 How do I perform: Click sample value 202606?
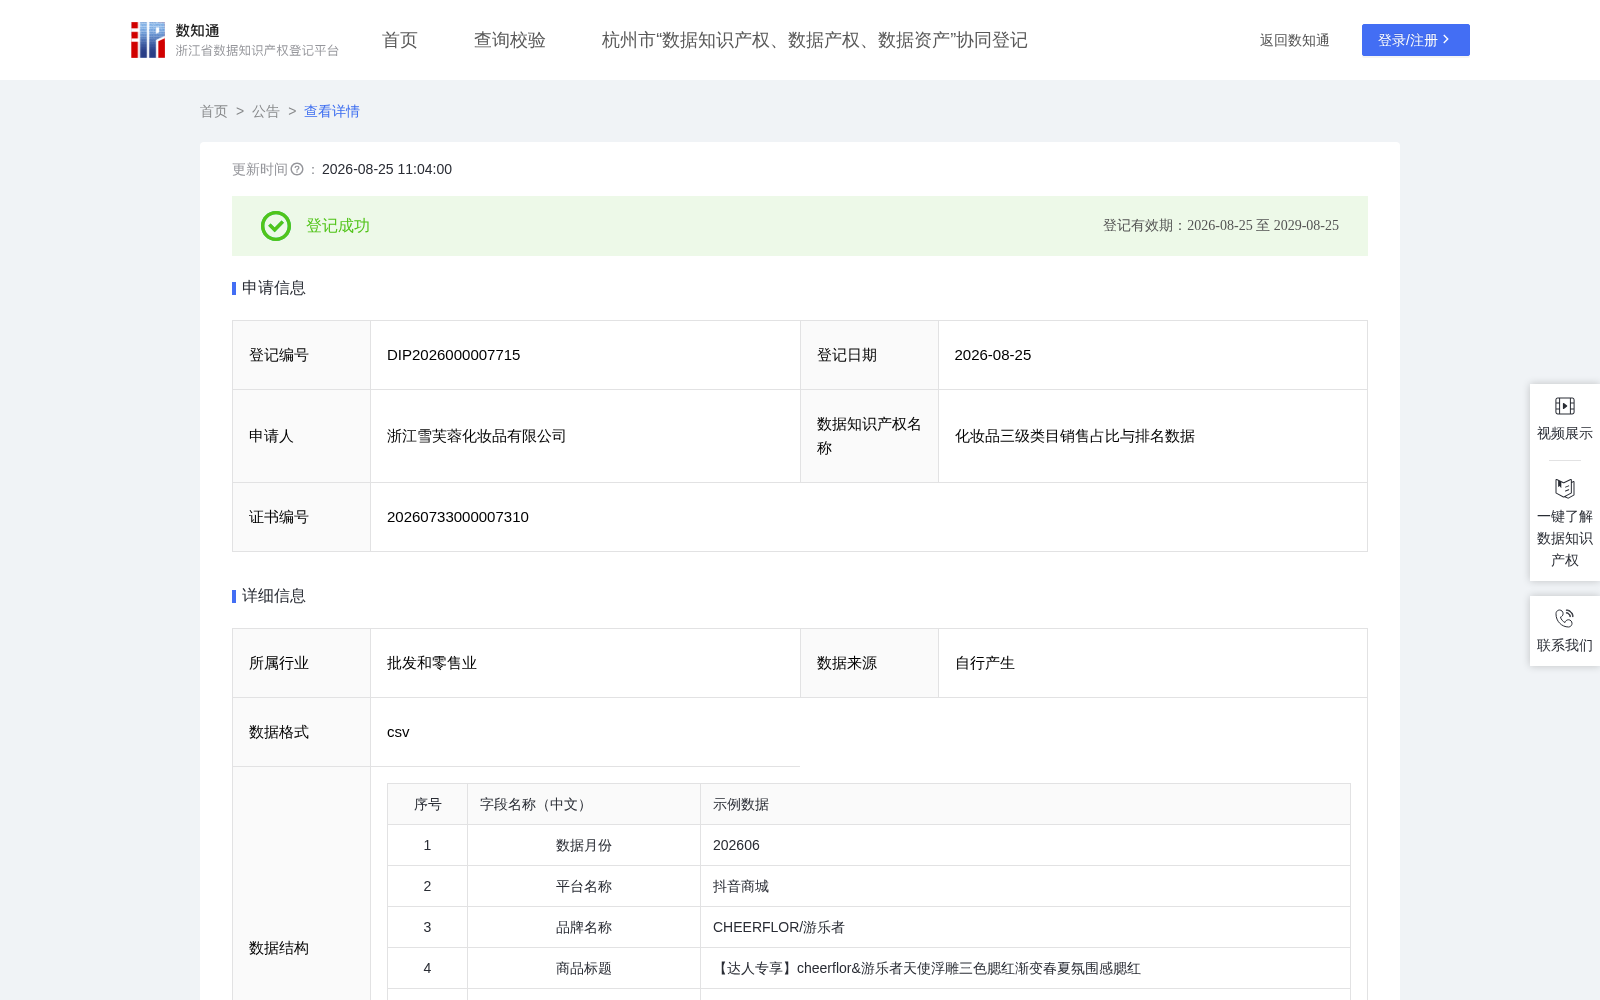click(736, 845)
